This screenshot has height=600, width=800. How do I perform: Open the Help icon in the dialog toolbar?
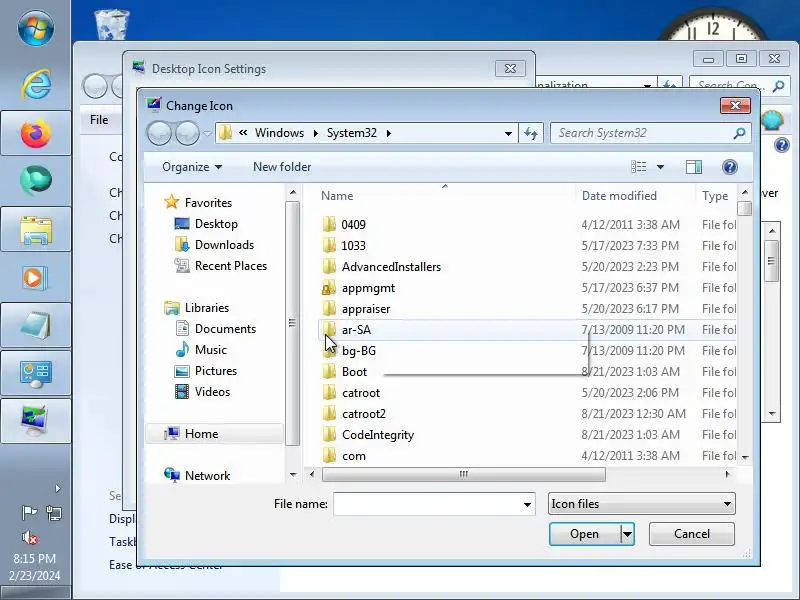[730, 167]
